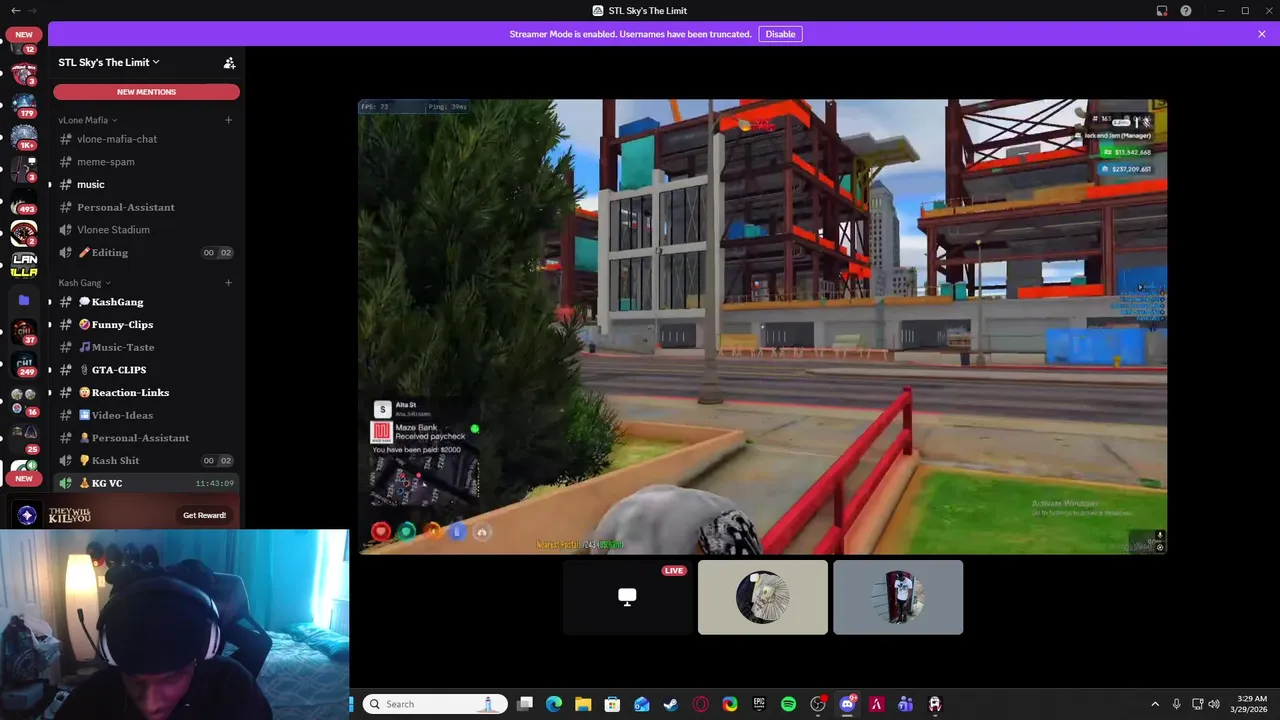This screenshot has height=720, width=1280.
Task: Click the Get Reward! button
Action: tap(204, 515)
